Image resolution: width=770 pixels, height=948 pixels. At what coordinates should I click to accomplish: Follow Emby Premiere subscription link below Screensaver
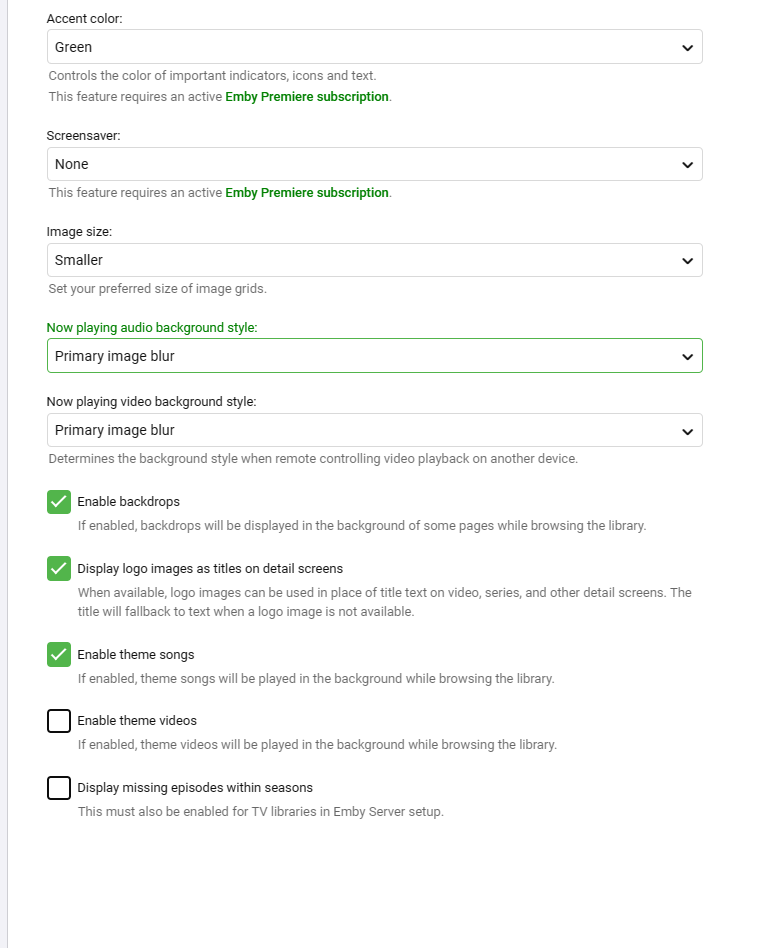pyautogui.click(x=307, y=193)
